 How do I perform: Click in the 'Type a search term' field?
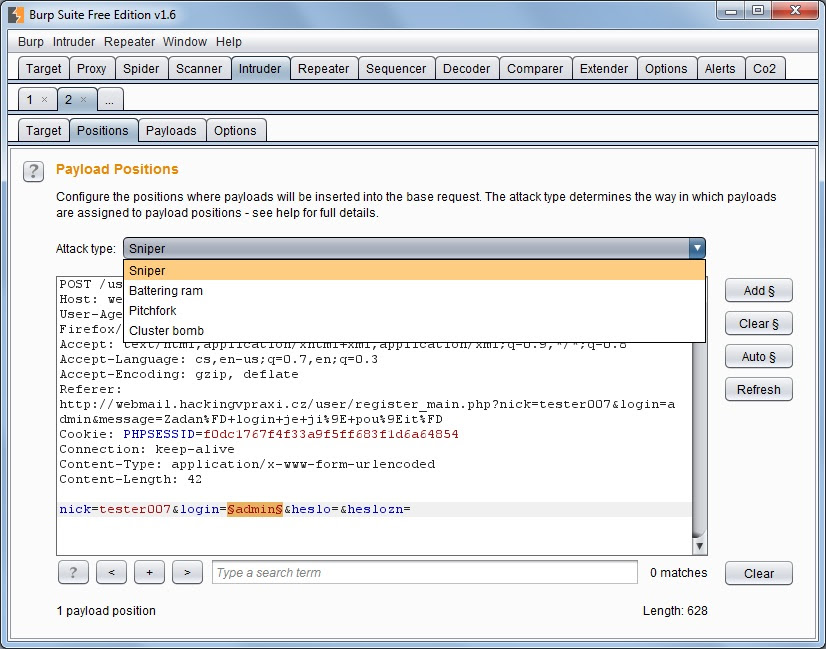[x=425, y=573]
